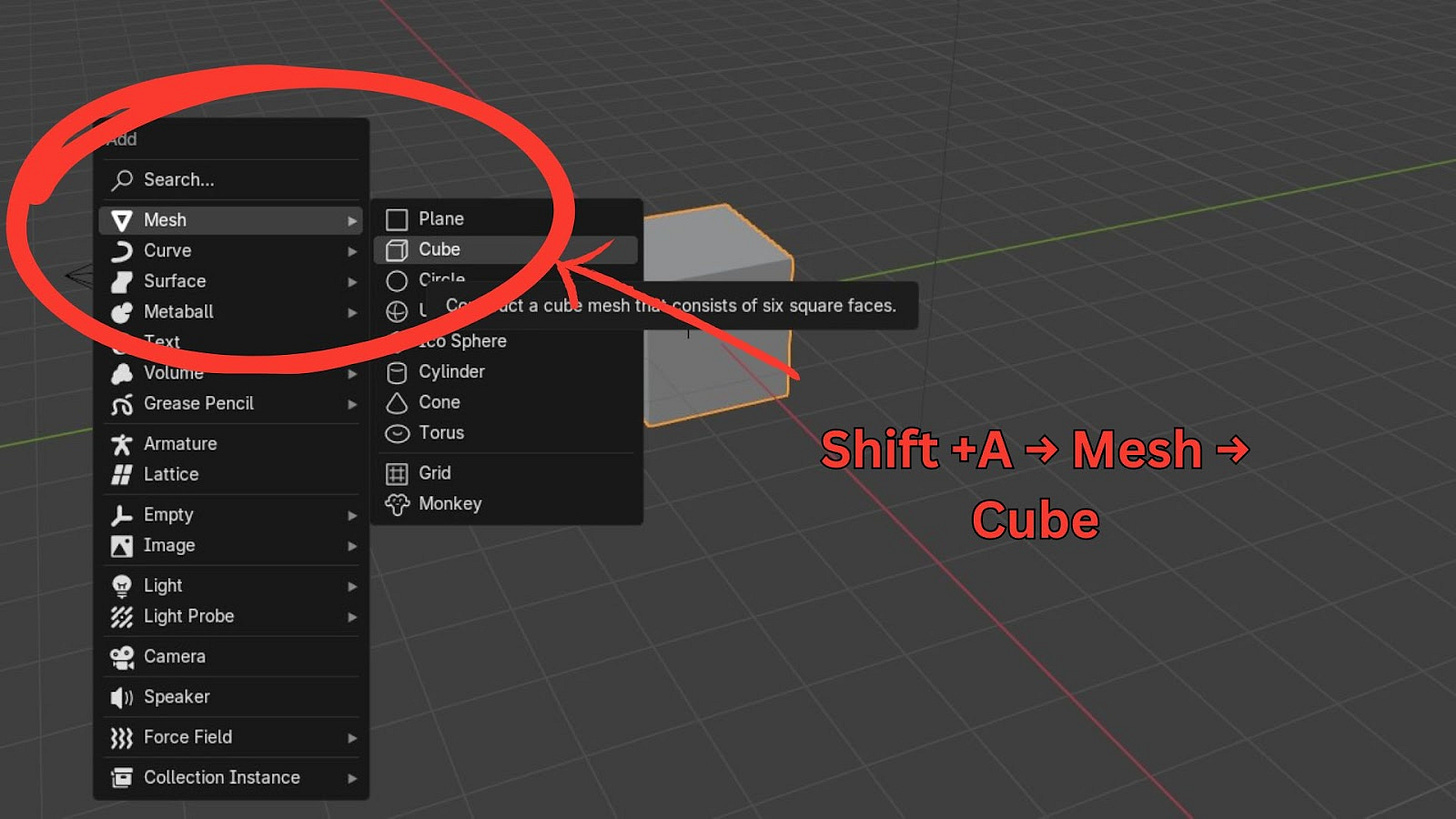Click the Speaker icon

[x=122, y=697]
